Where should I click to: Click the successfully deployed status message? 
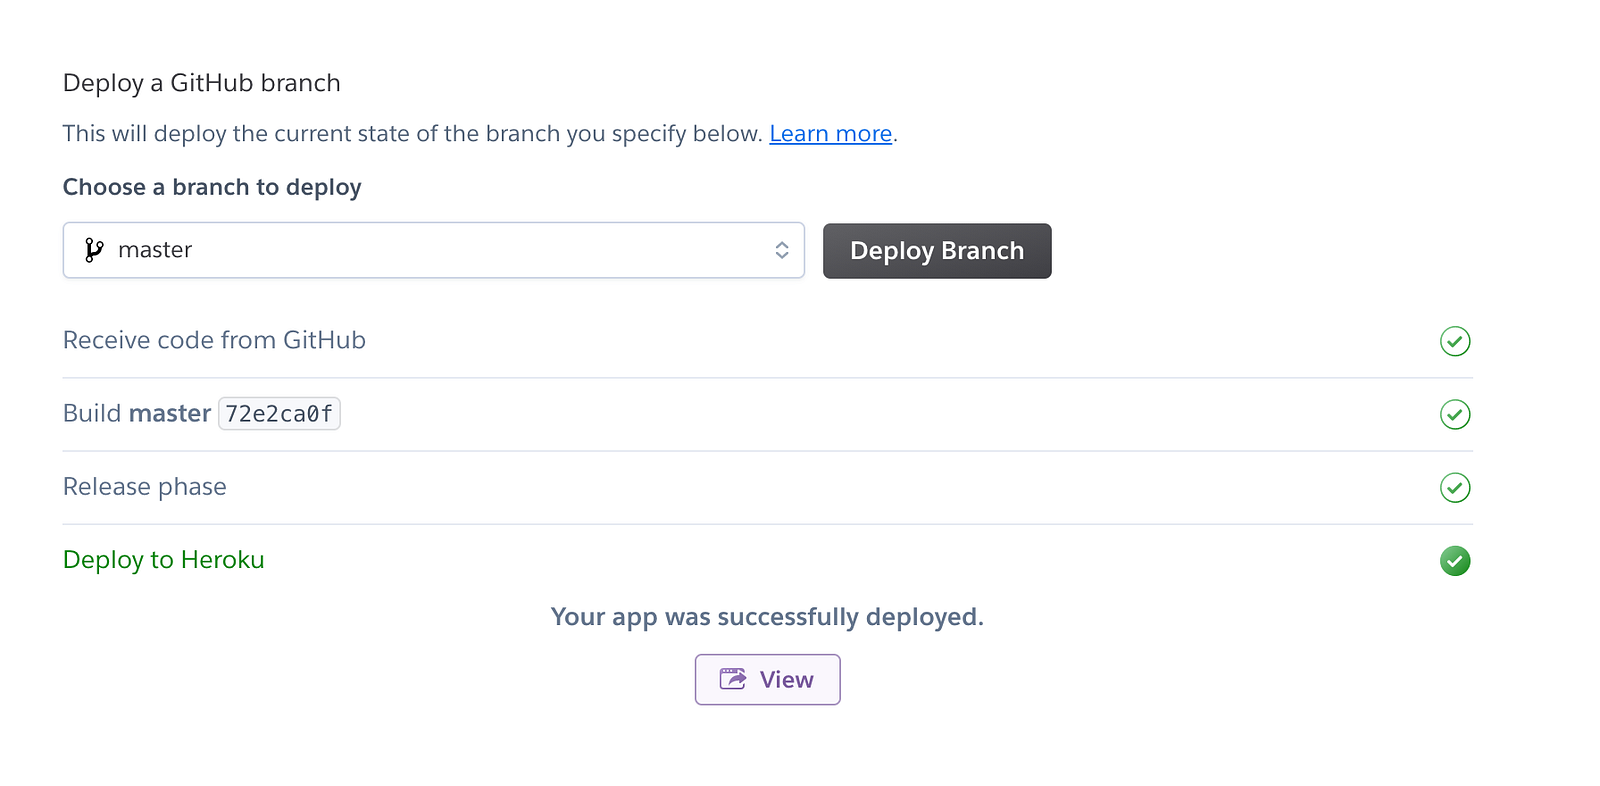767,617
